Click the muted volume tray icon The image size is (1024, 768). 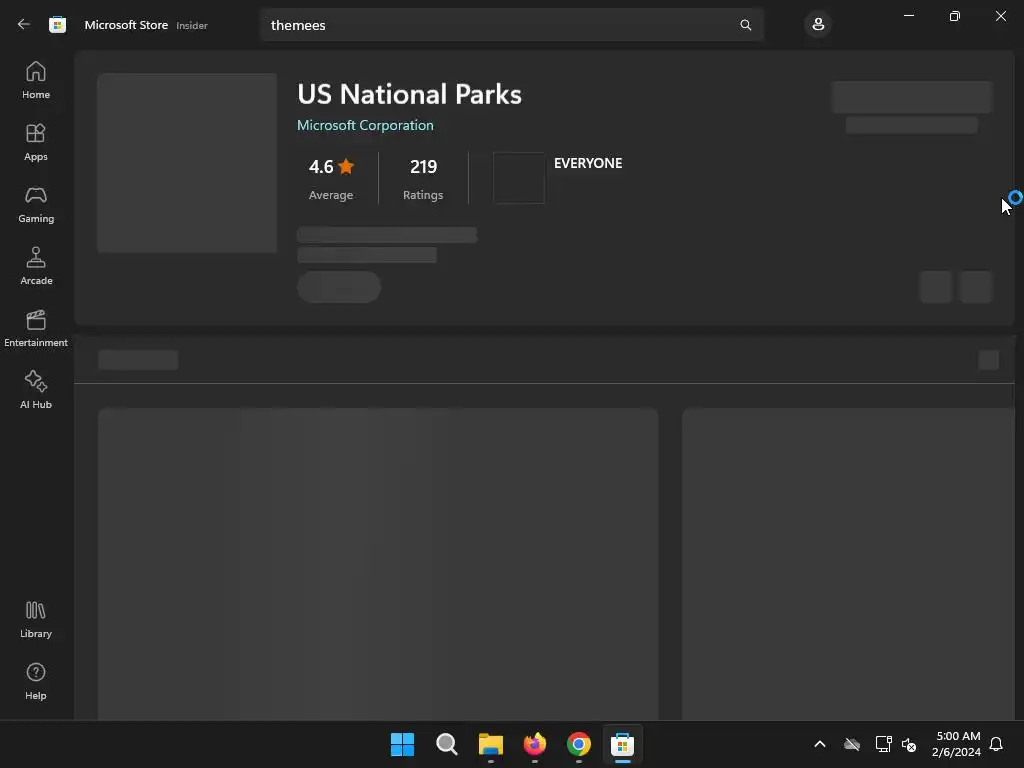(909, 744)
